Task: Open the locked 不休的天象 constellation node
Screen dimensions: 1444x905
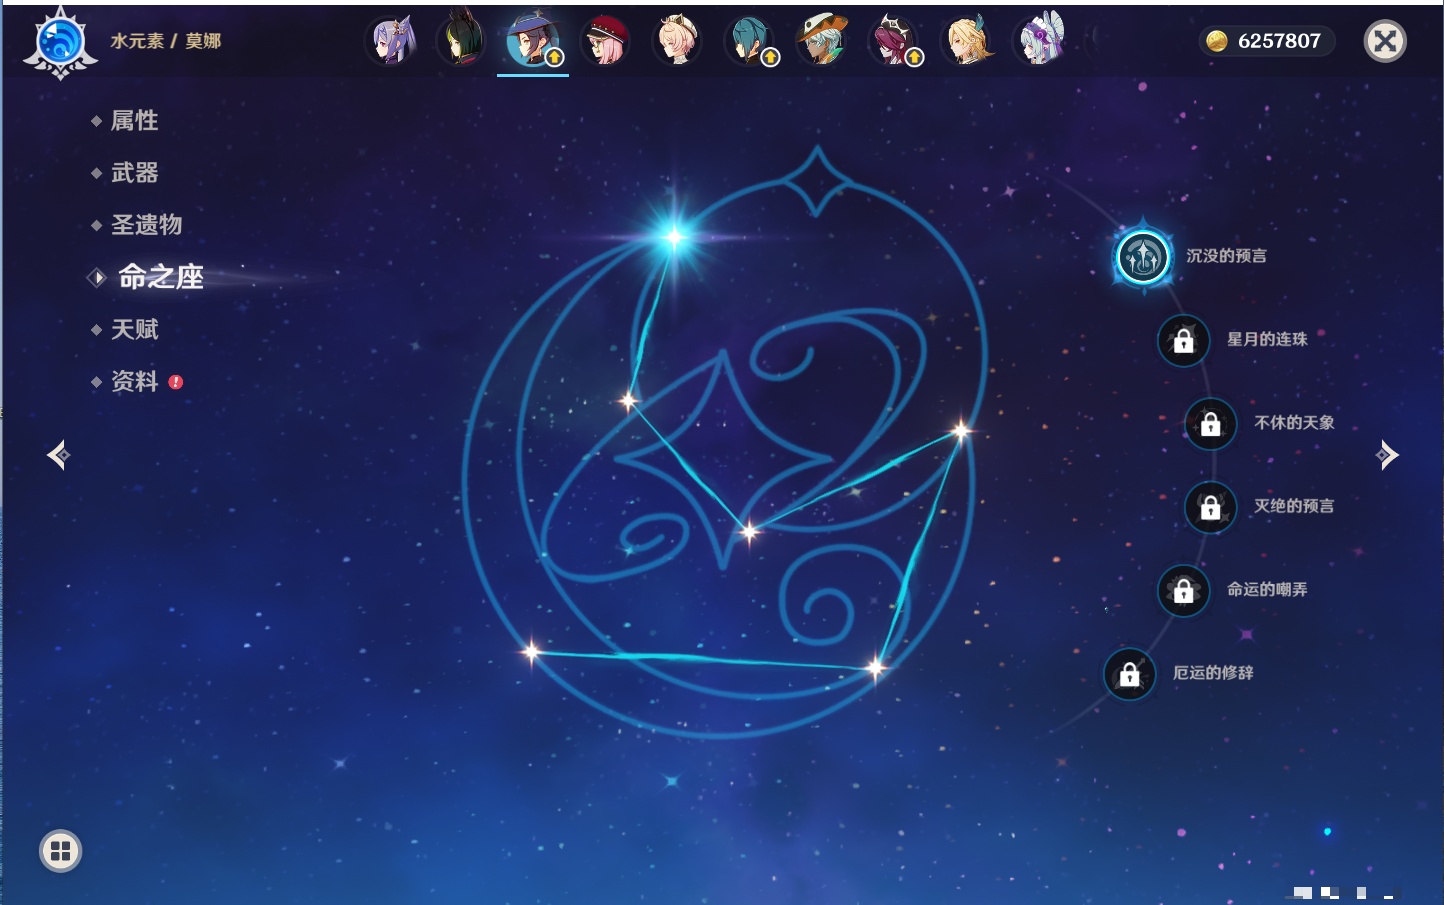Action: point(1210,424)
